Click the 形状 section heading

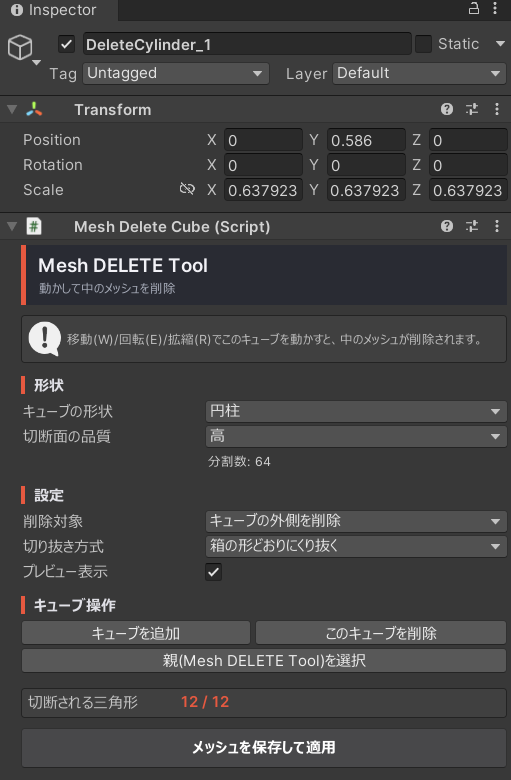[x=49, y=385]
